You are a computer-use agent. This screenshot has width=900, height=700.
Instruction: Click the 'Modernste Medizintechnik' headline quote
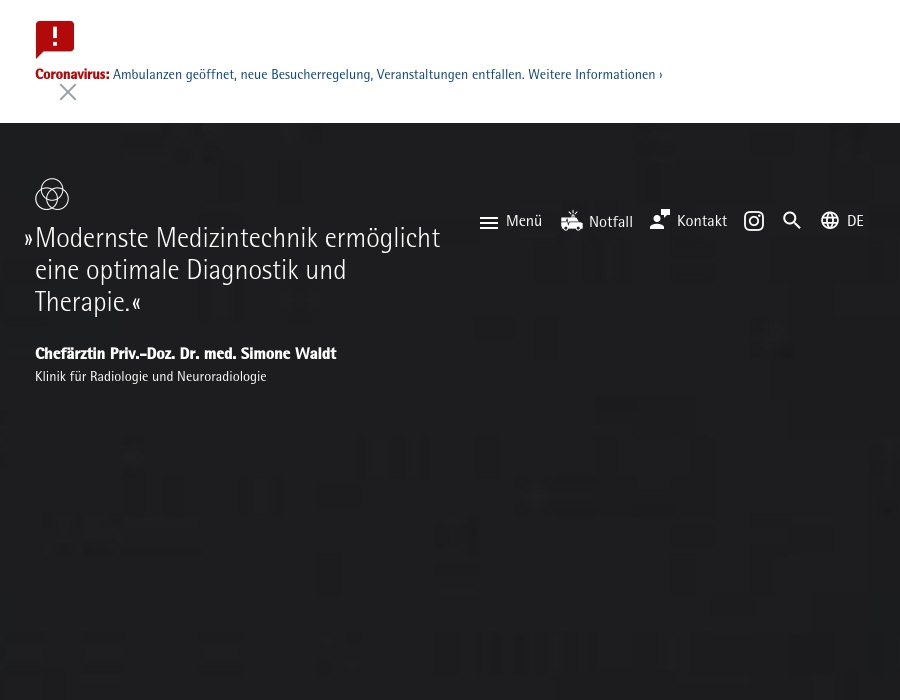click(x=237, y=270)
